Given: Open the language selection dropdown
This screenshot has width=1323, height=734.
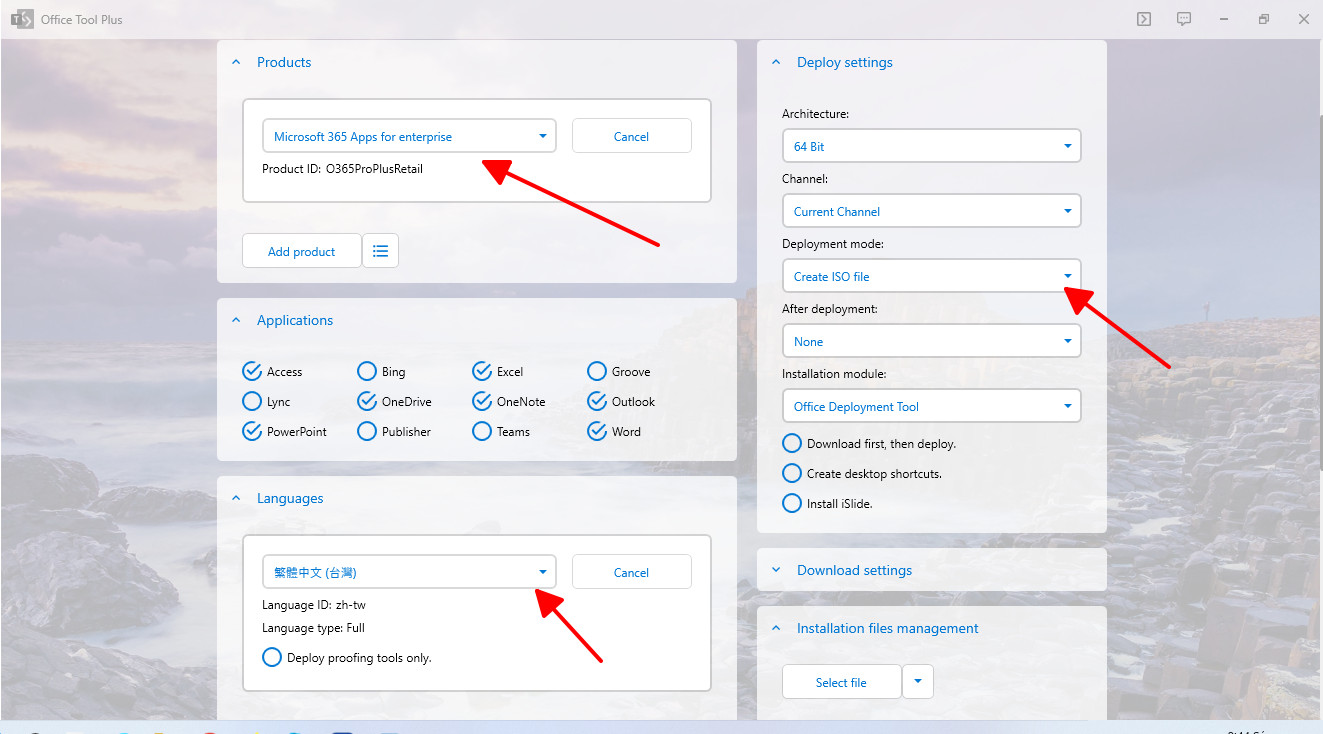Looking at the screenshot, I should 409,572.
